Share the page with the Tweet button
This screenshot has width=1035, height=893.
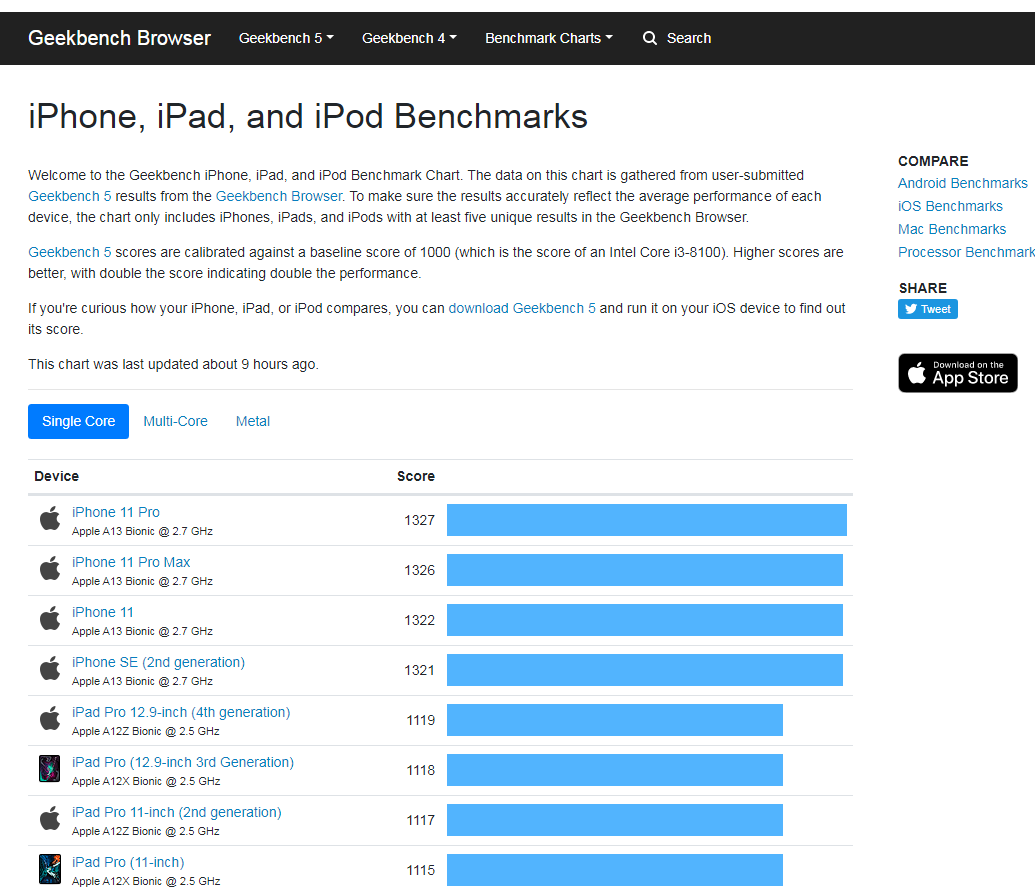927,309
